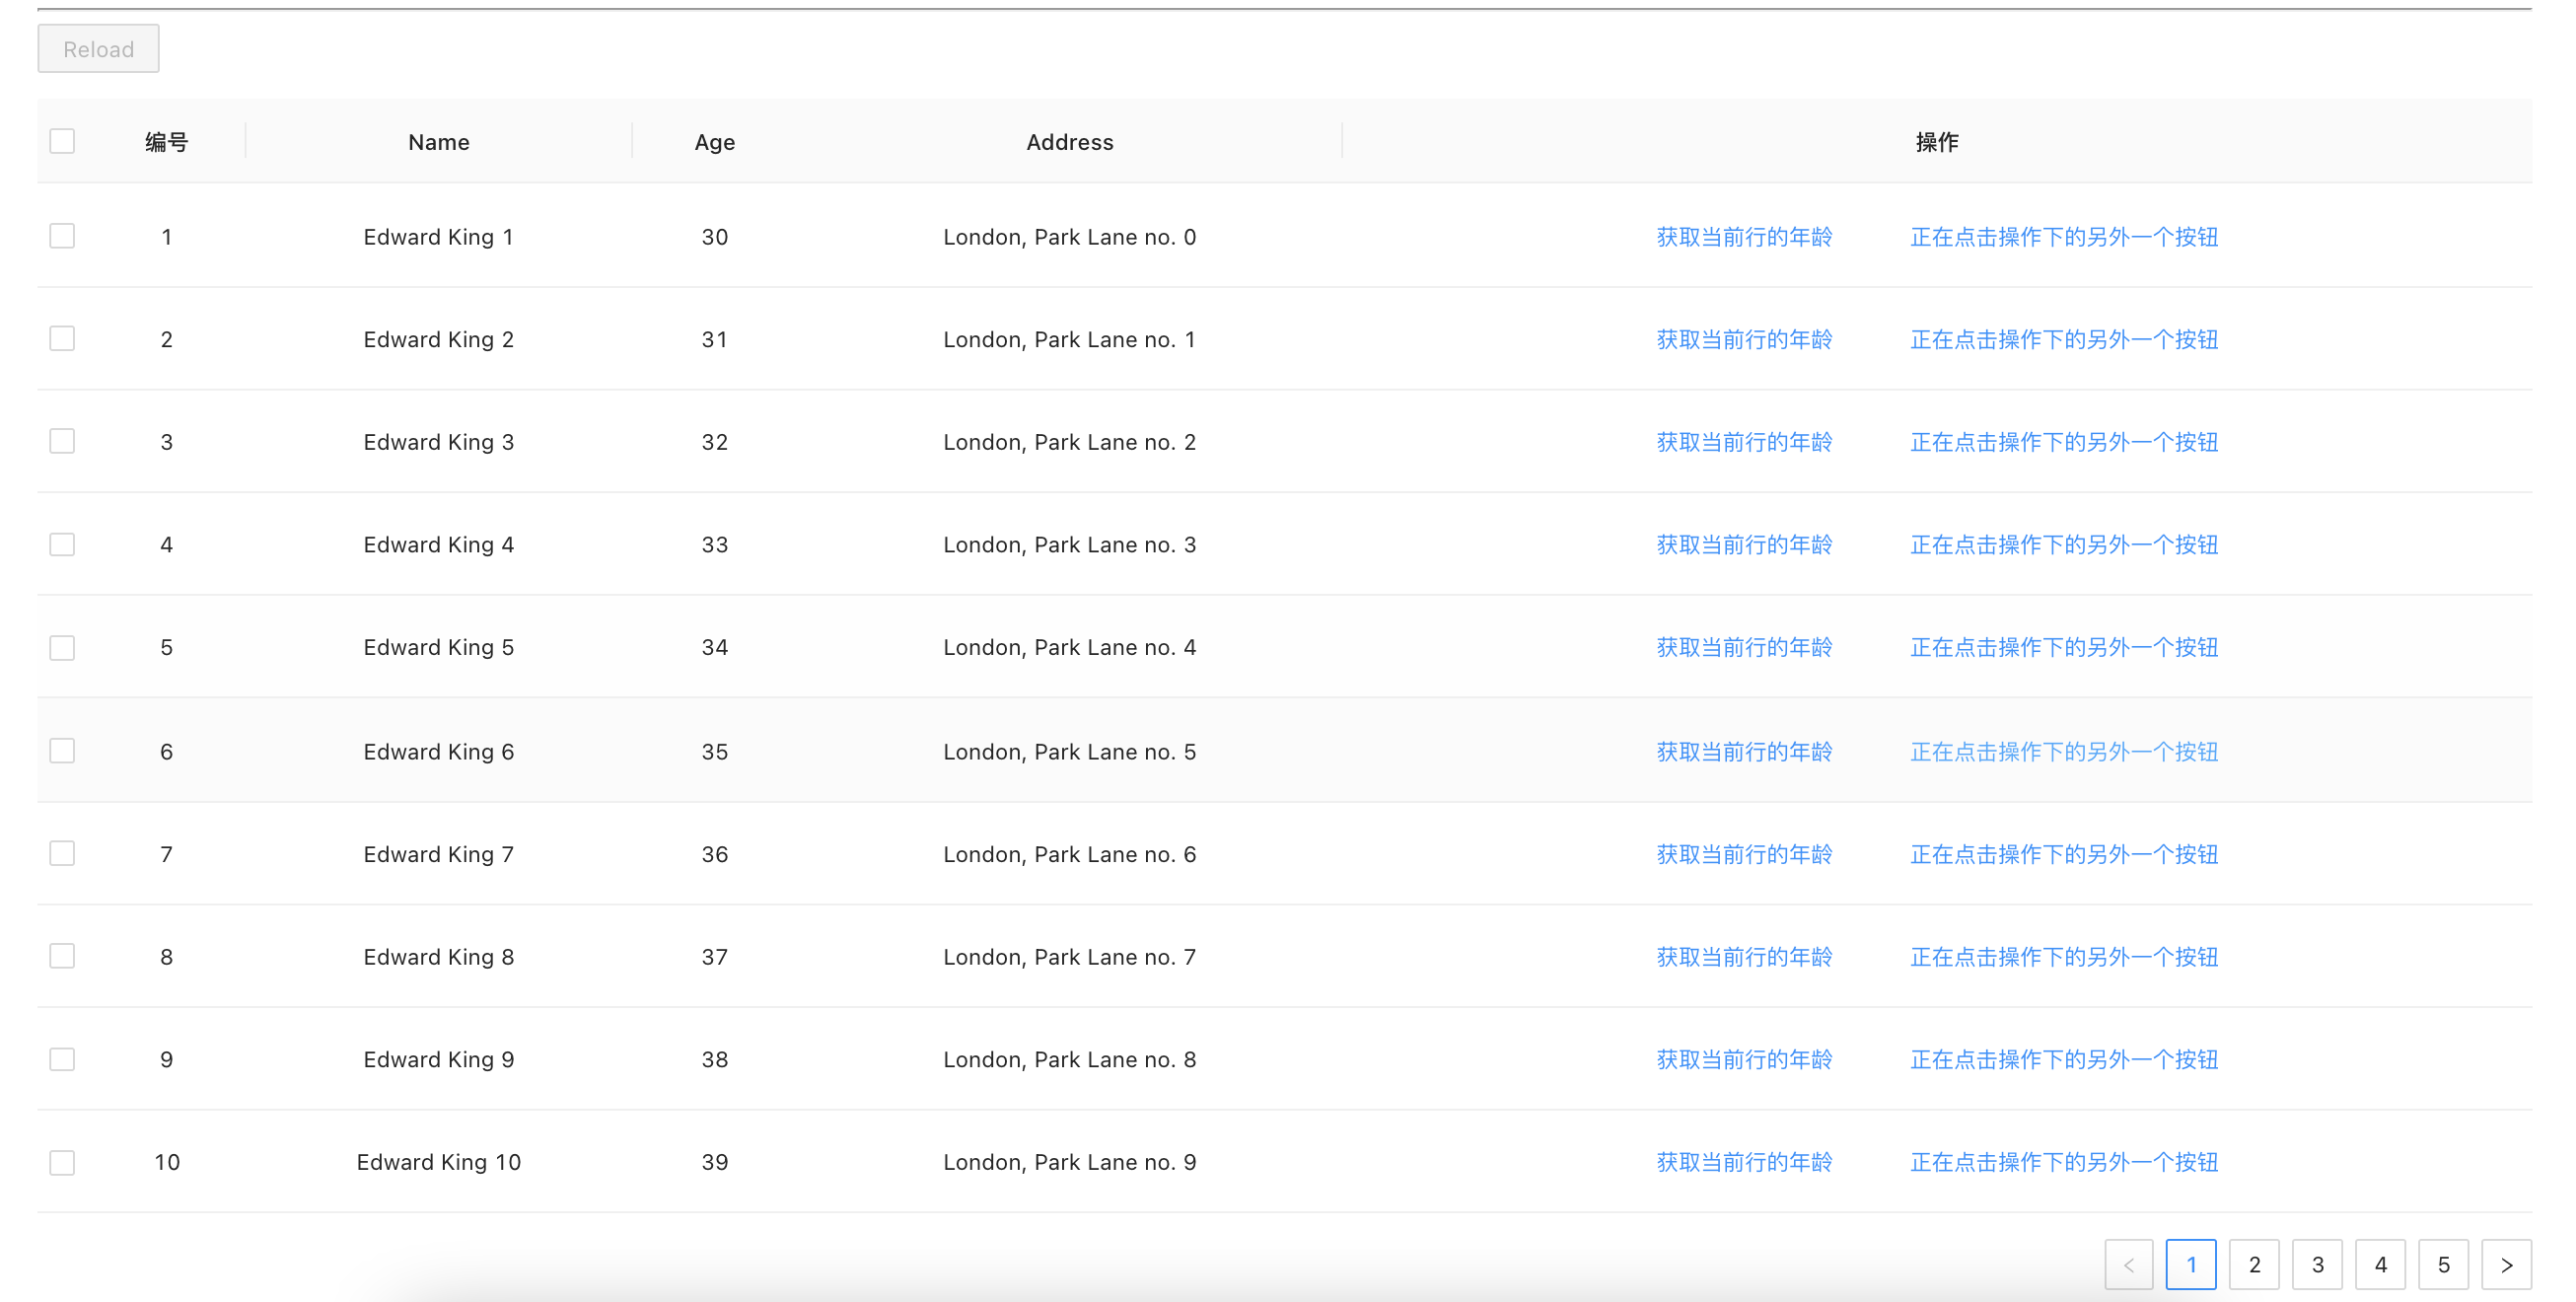
Task: Click 获取当前行的年龄 for Edward King 3
Action: (x=1744, y=442)
